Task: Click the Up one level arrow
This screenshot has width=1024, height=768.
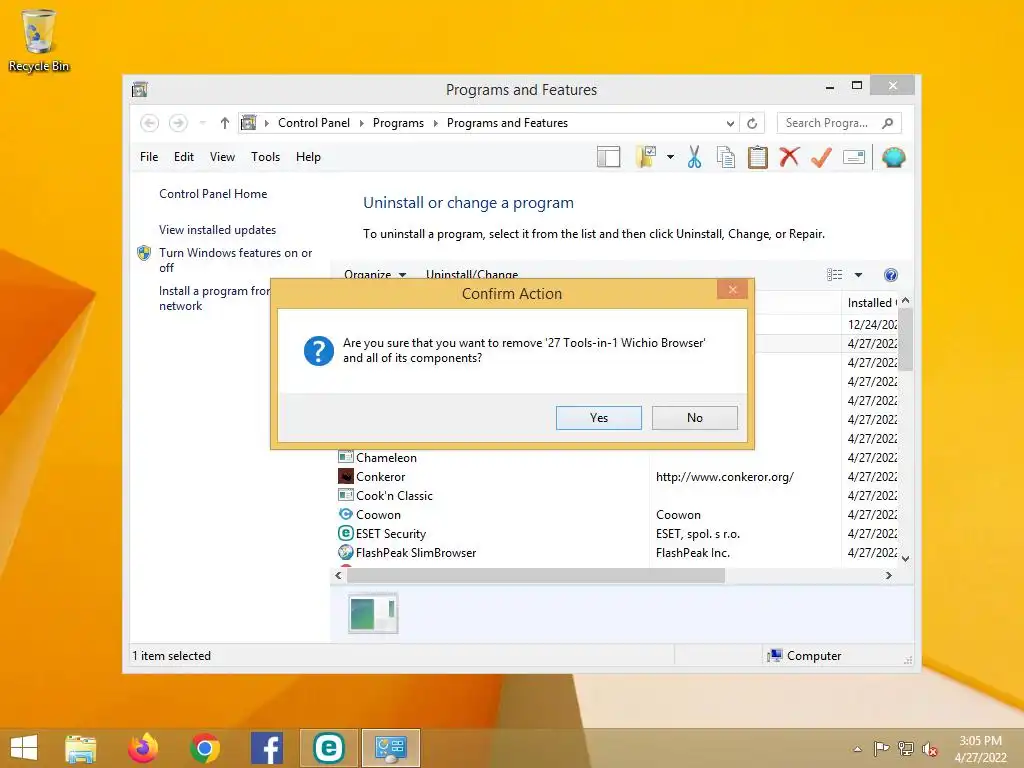Action: 225,123
